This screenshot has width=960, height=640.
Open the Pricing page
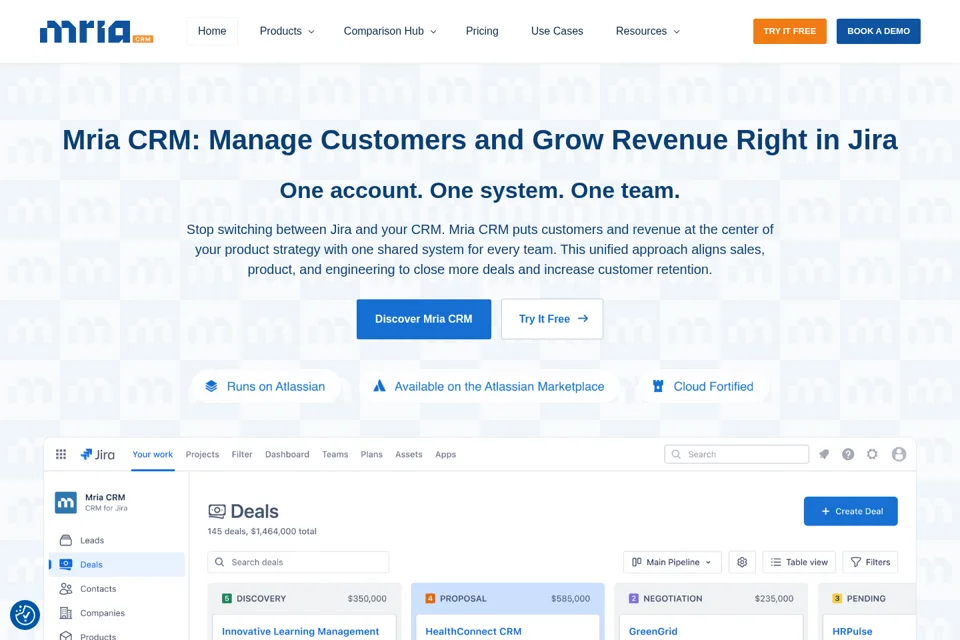[482, 31]
